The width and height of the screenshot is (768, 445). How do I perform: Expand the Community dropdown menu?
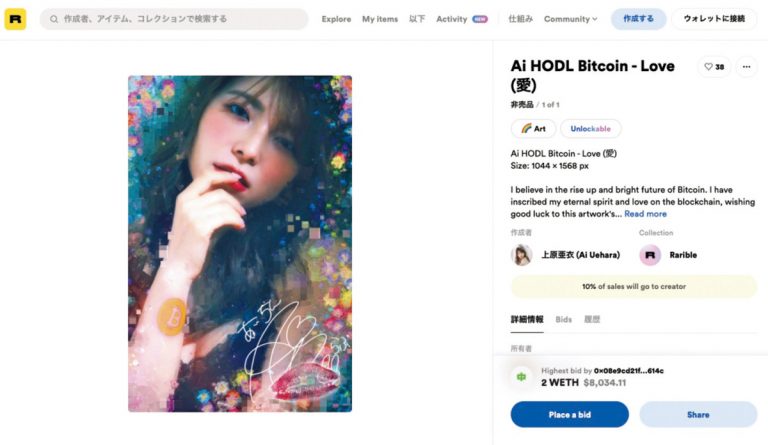570,19
